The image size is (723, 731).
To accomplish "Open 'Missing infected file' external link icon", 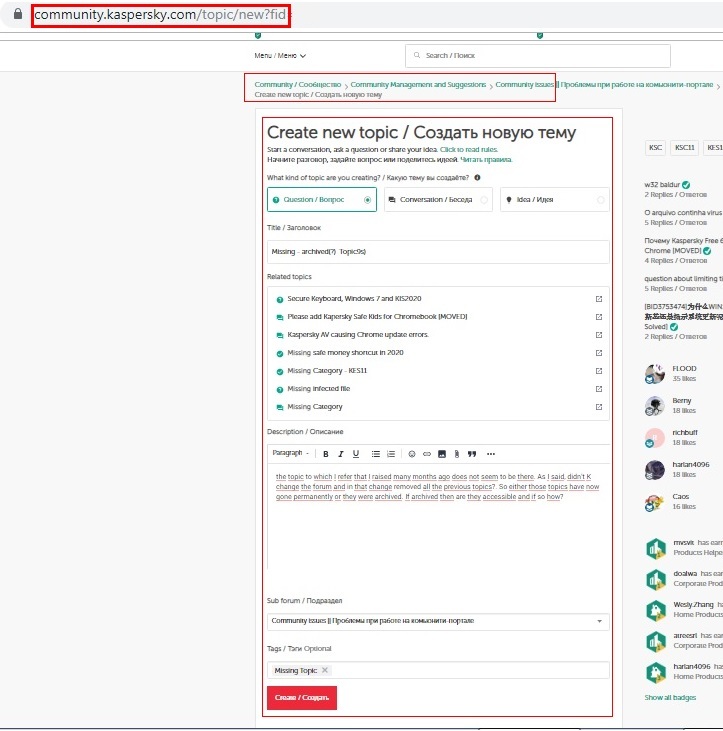I will pyautogui.click(x=599, y=389).
